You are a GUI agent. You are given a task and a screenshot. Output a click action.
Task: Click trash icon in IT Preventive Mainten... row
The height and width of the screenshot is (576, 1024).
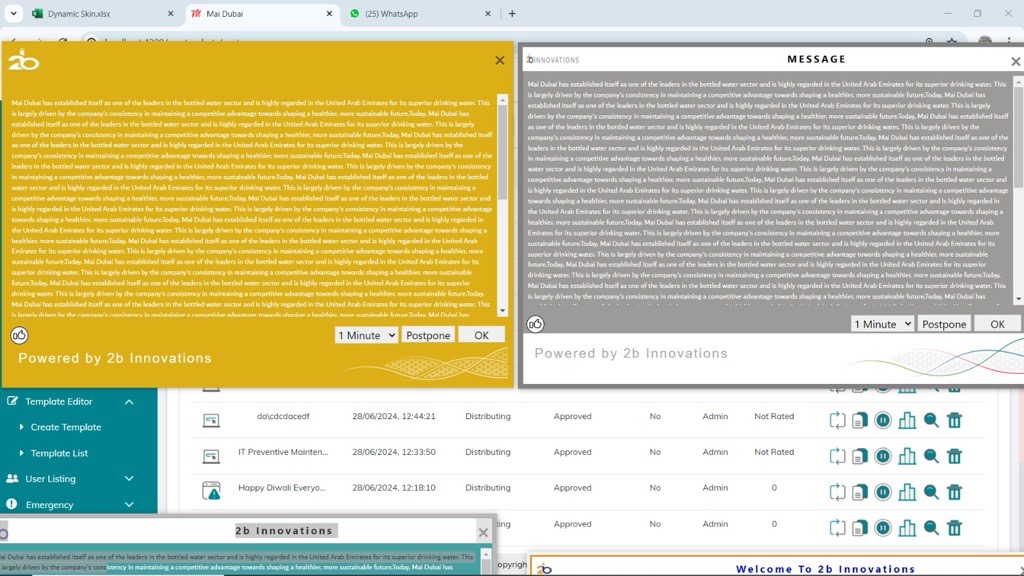[954, 456]
